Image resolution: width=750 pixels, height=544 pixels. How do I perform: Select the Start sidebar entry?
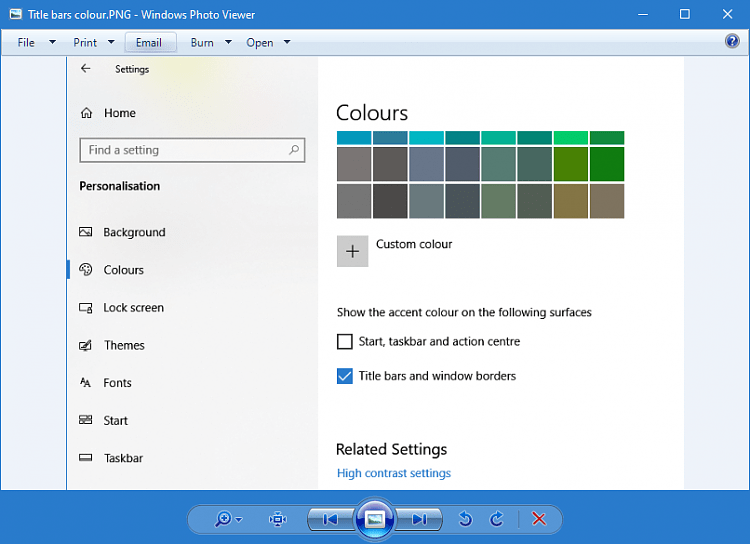tap(116, 421)
